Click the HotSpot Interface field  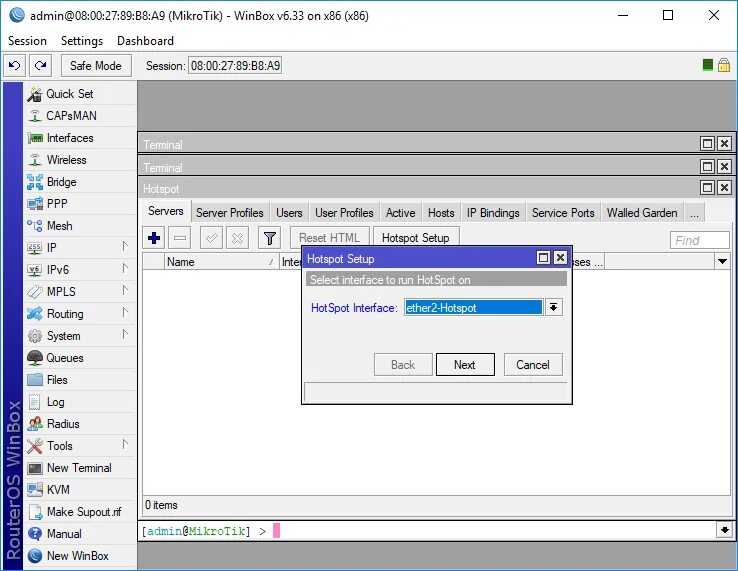tap(473, 308)
